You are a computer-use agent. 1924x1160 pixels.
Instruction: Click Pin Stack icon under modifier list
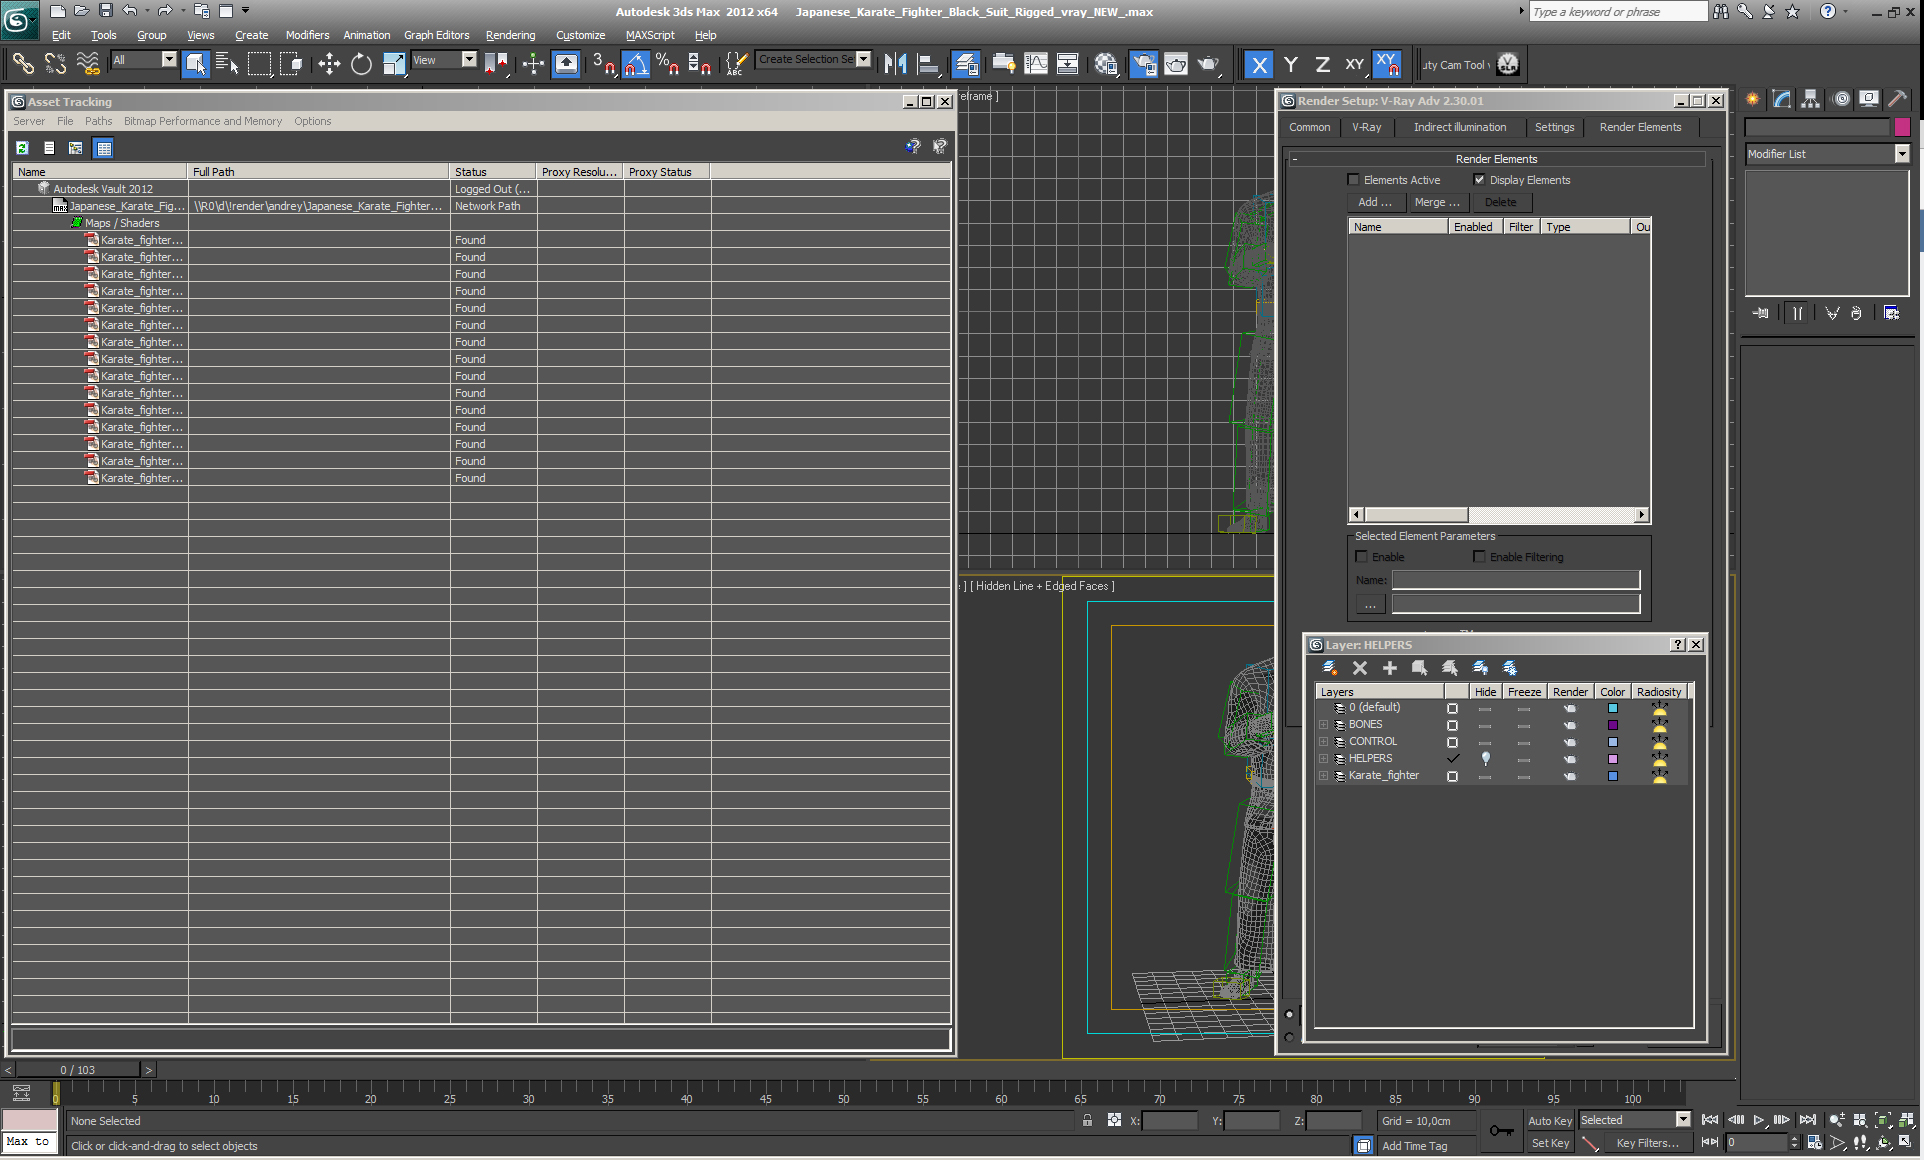1761,313
